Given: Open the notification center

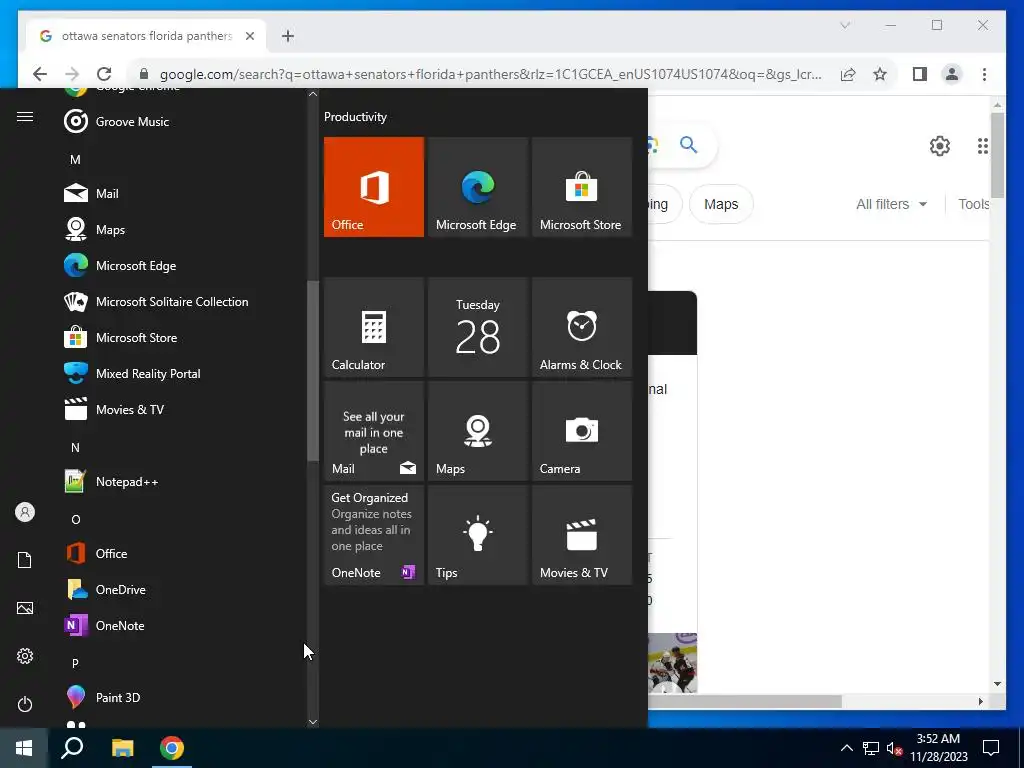Looking at the screenshot, I should [x=991, y=748].
